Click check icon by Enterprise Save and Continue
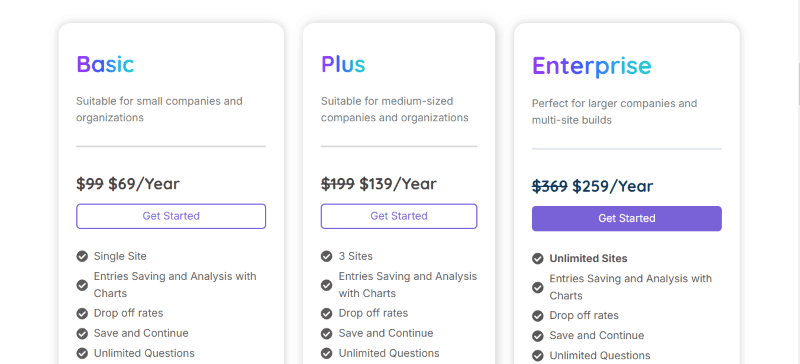800x364 pixels. coord(538,336)
